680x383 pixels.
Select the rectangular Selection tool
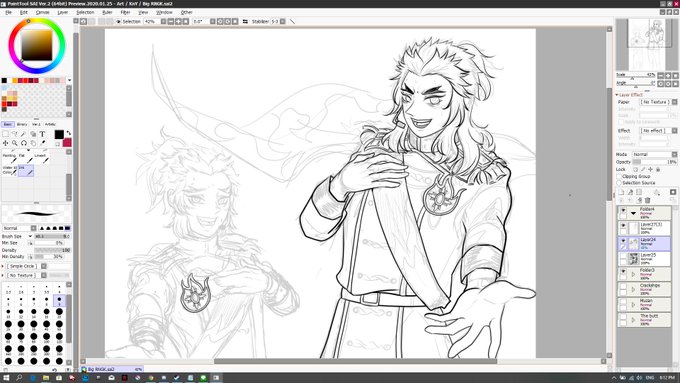coord(6,134)
